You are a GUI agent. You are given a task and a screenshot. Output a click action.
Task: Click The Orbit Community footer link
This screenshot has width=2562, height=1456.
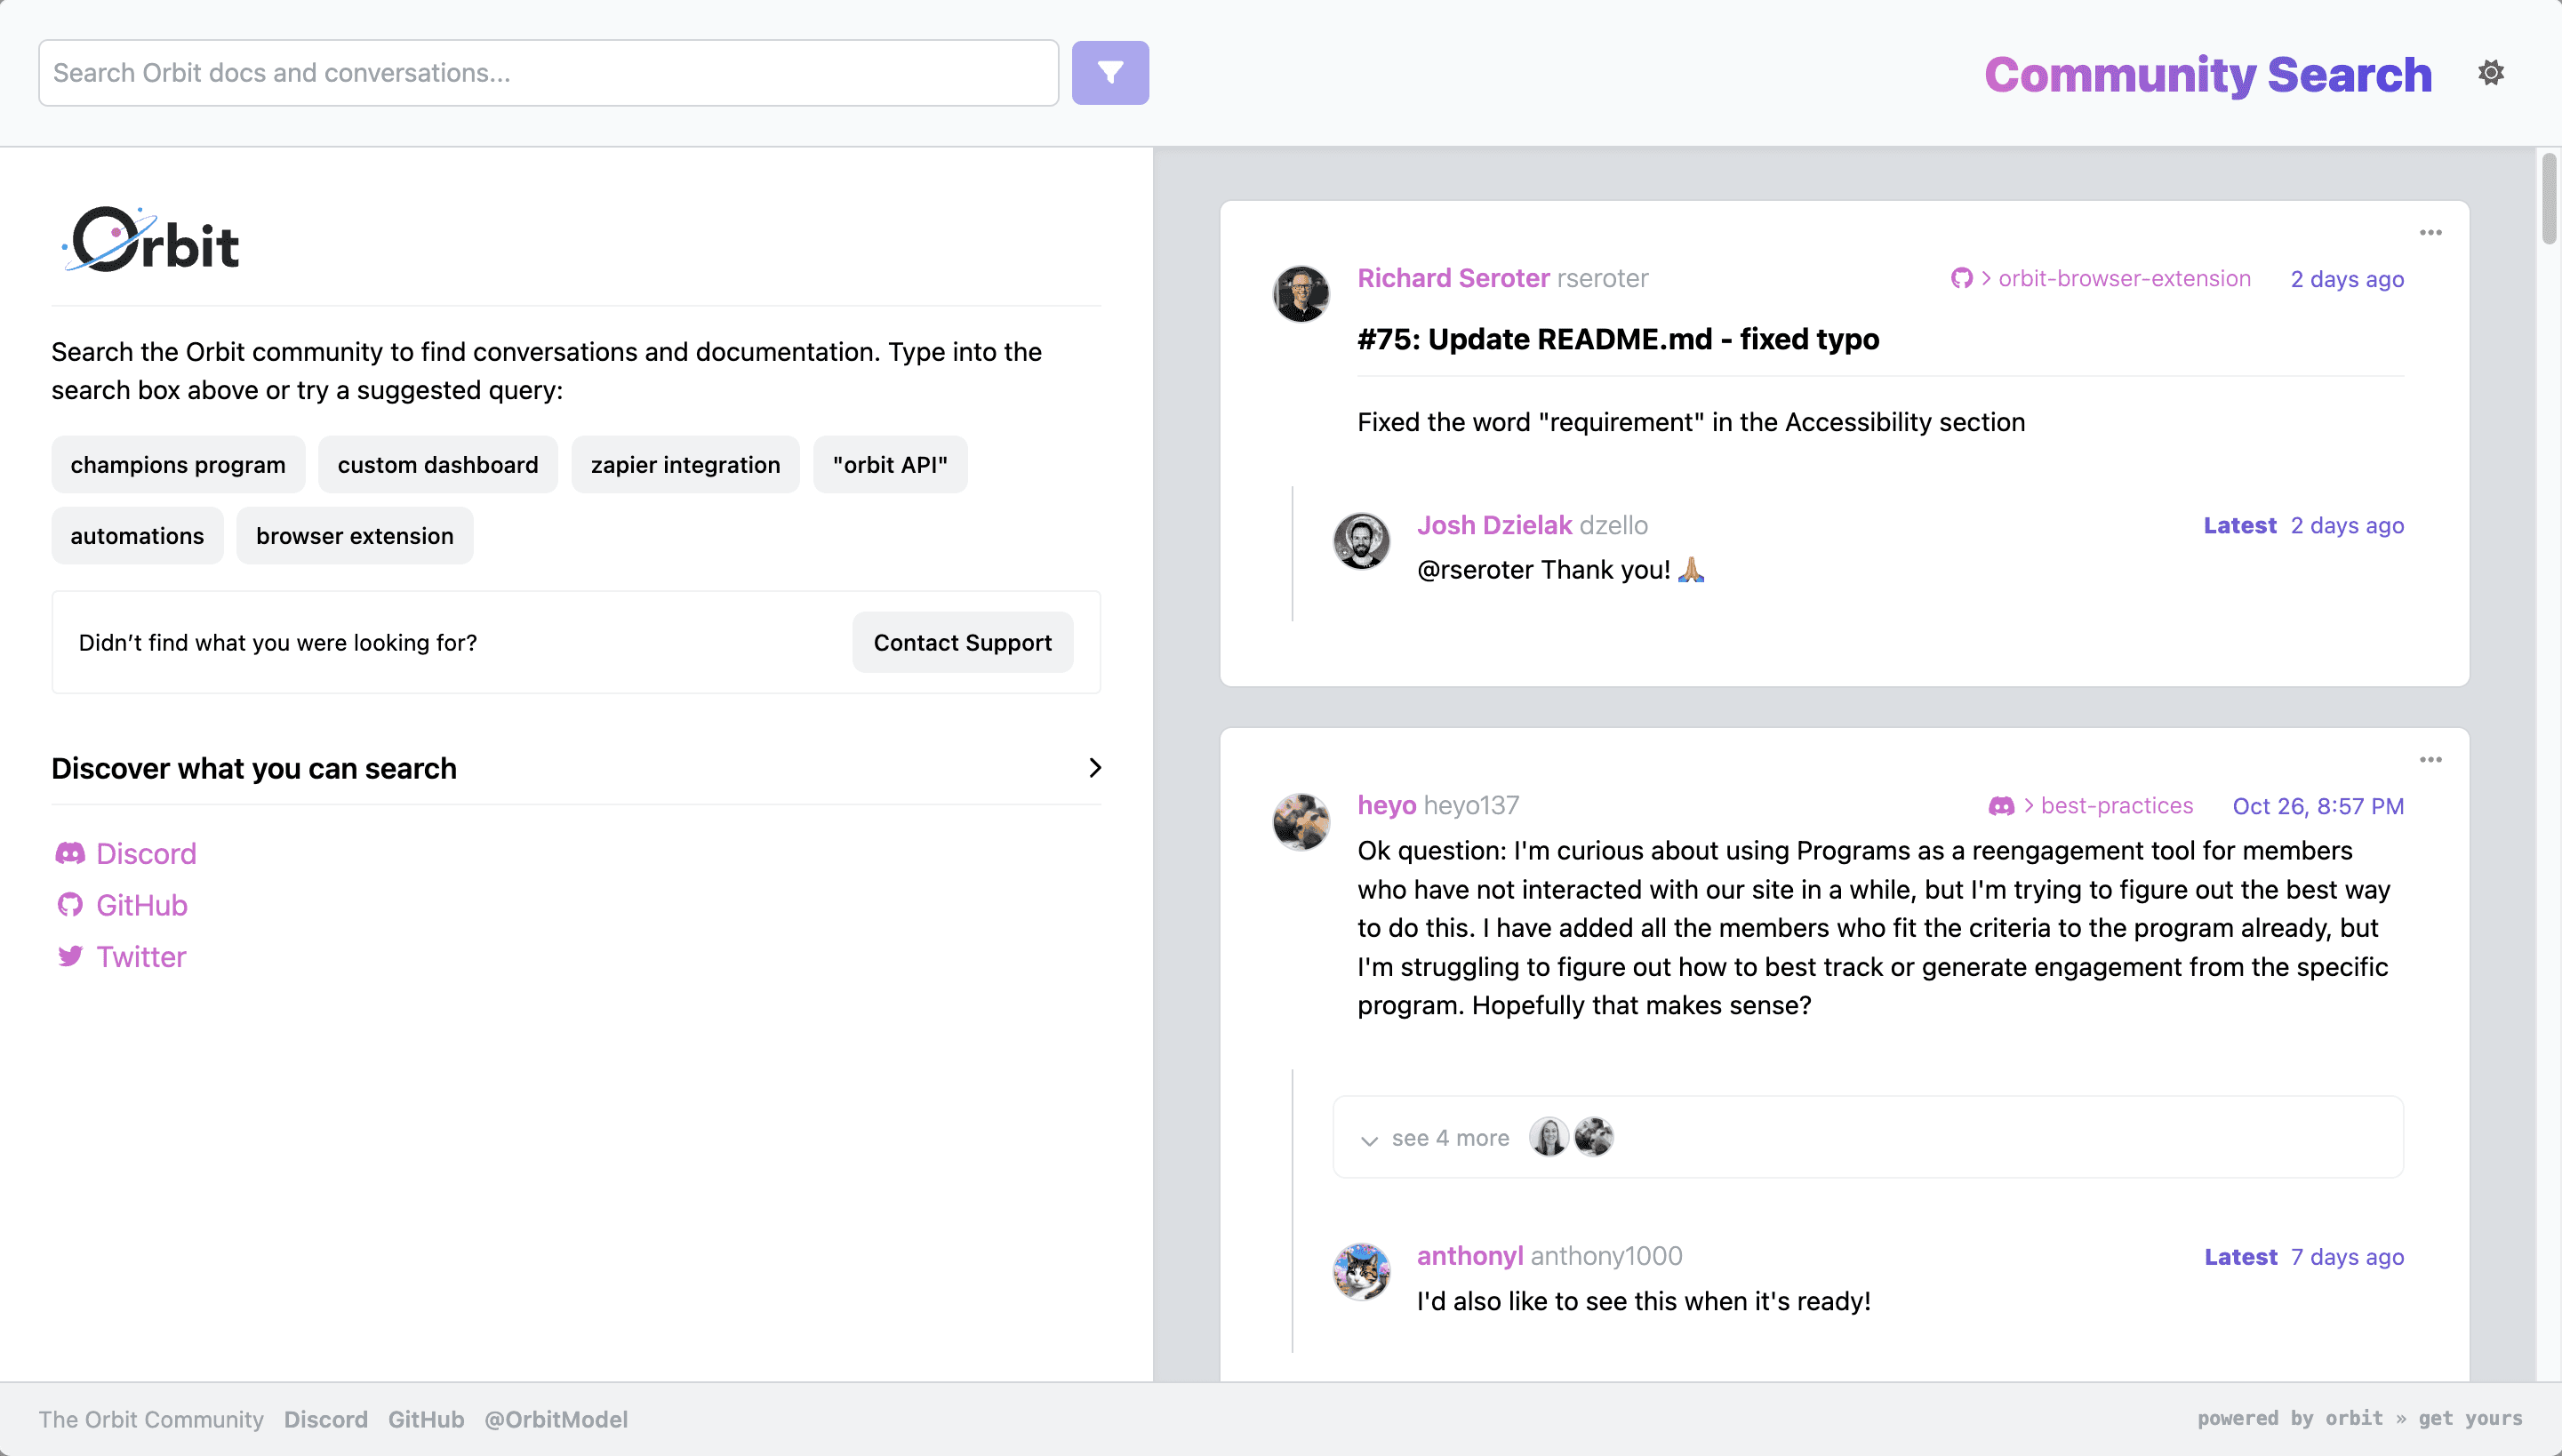(x=151, y=1419)
